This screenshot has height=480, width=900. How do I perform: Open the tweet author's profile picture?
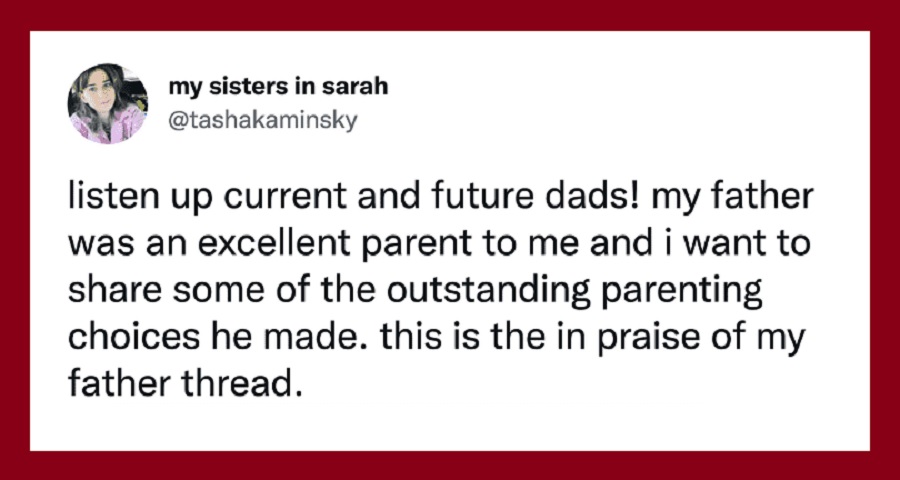[x=108, y=104]
